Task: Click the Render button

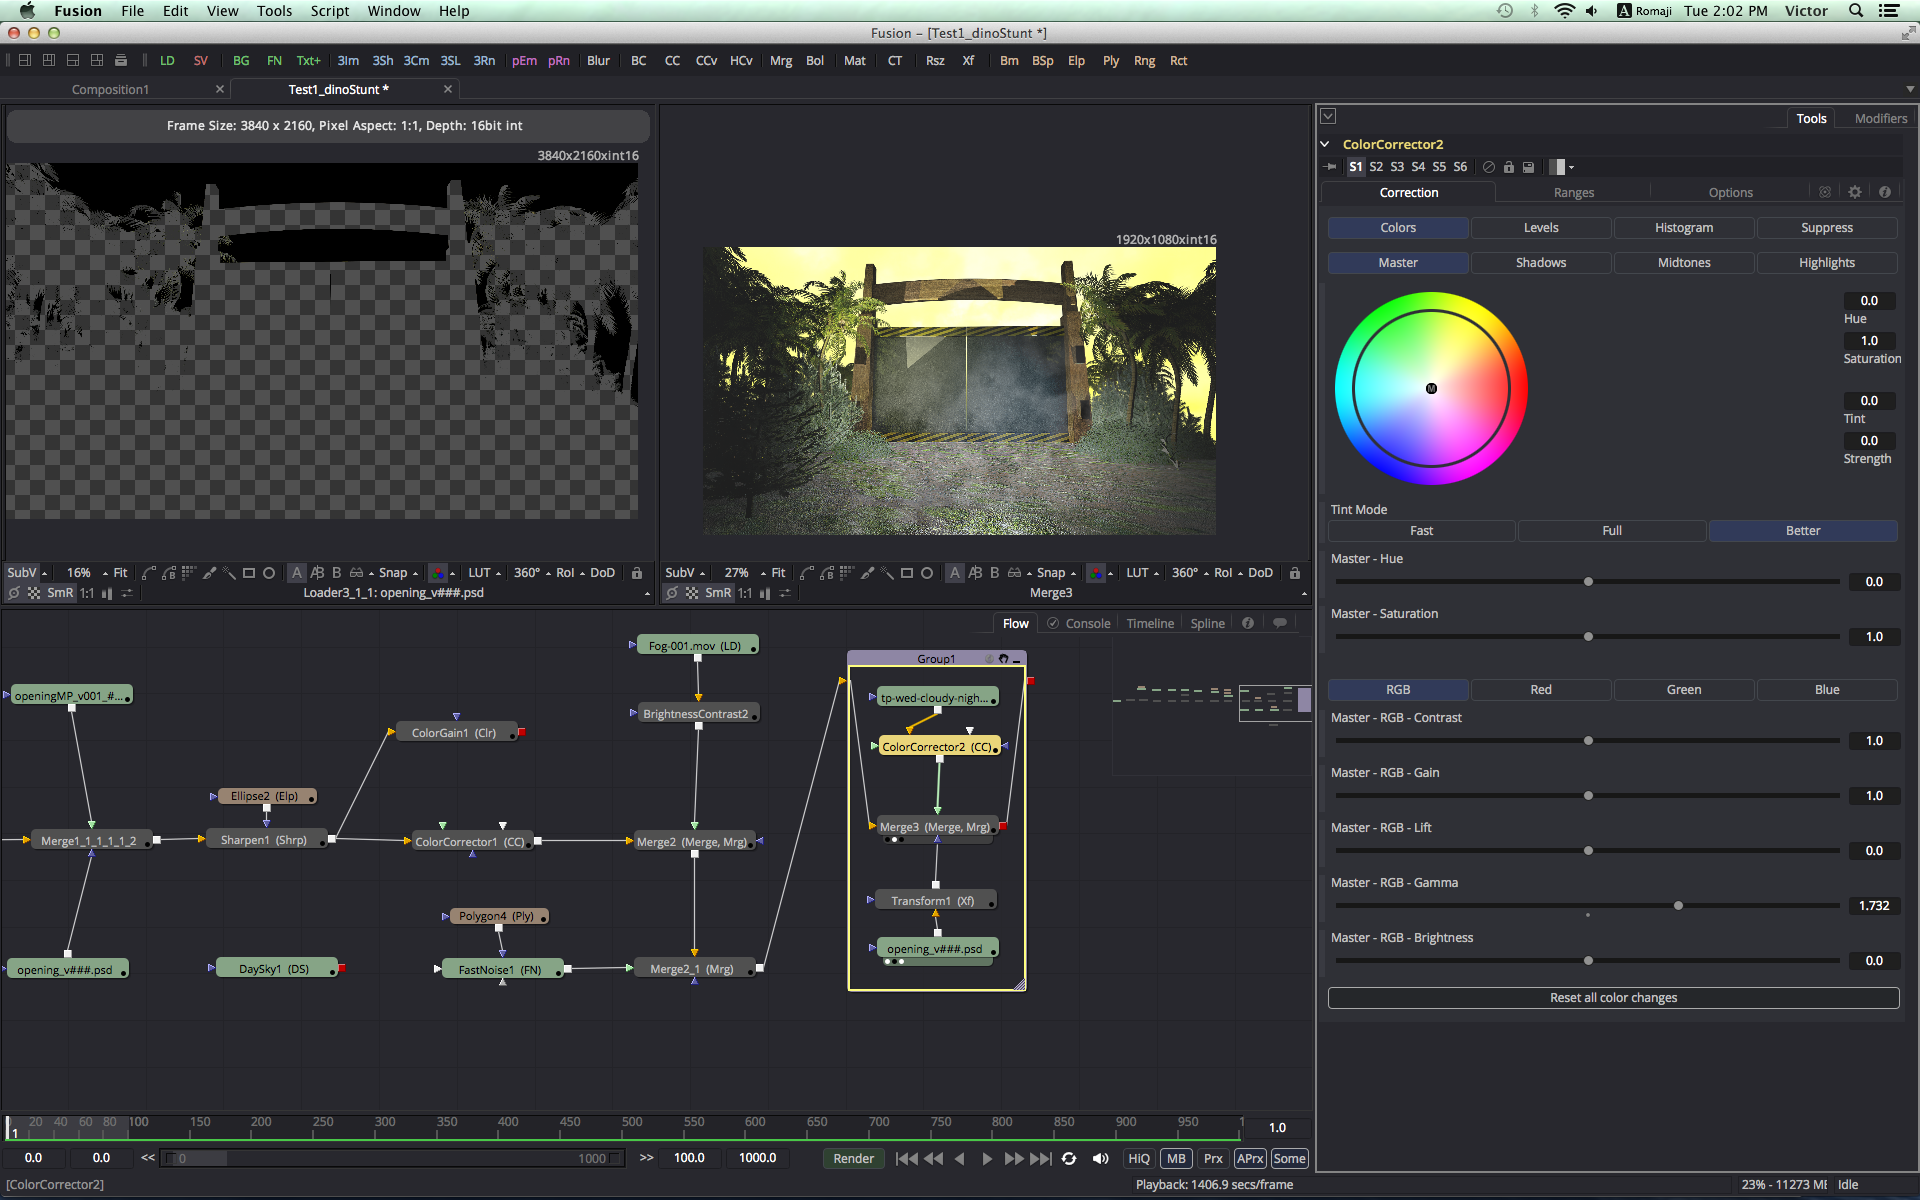Action: click(x=853, y=1158)
